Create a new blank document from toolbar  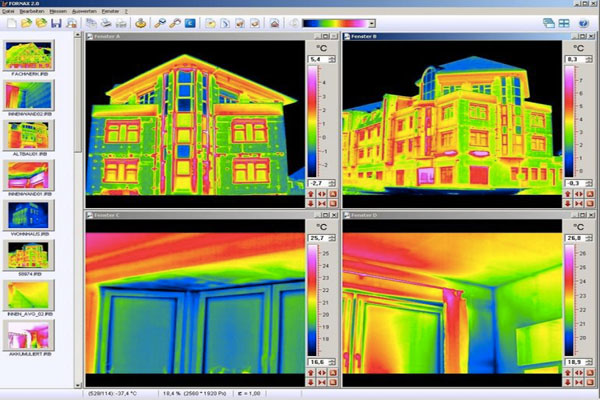tap(11, 23)
